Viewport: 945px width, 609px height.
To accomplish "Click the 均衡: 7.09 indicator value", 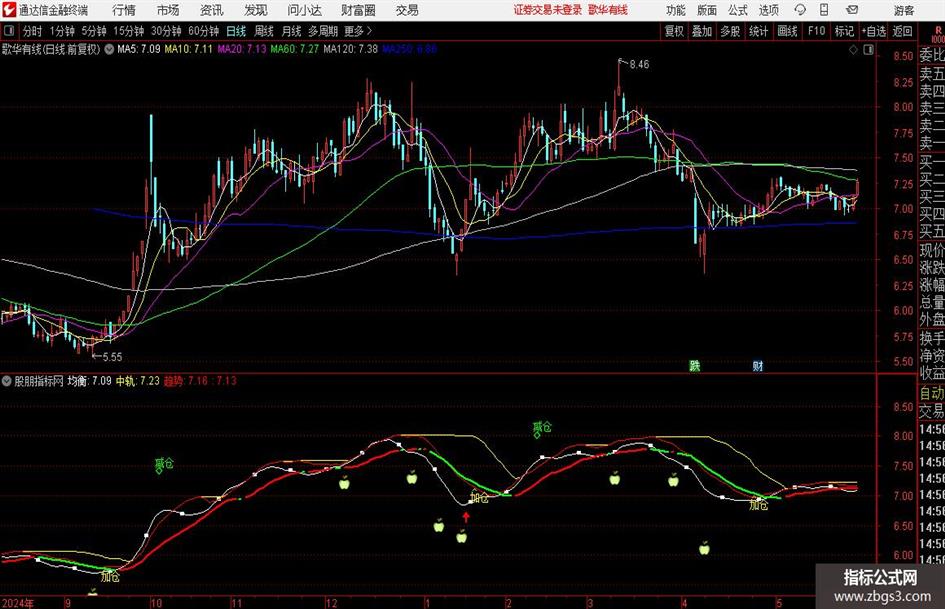I will click(x=89, y=381).
